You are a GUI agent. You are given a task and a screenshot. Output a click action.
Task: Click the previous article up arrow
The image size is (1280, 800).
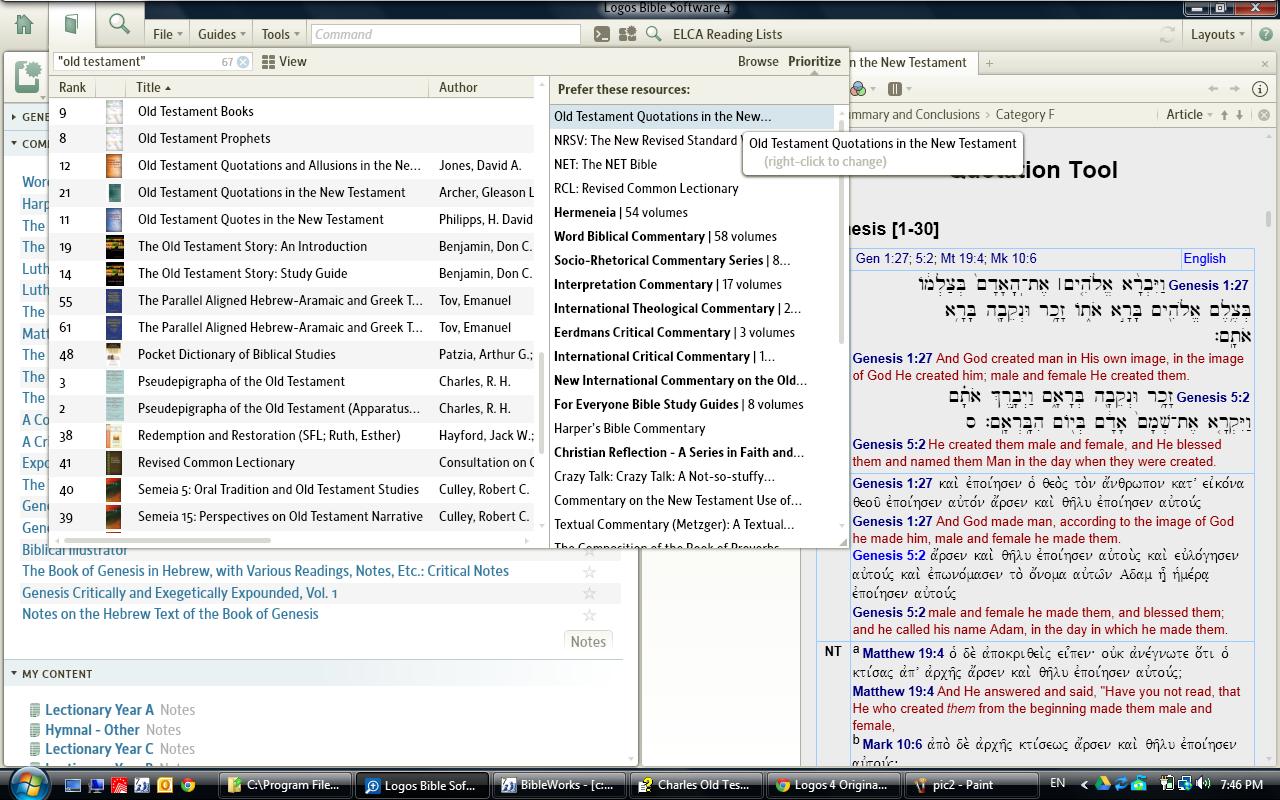(1223, 115)
